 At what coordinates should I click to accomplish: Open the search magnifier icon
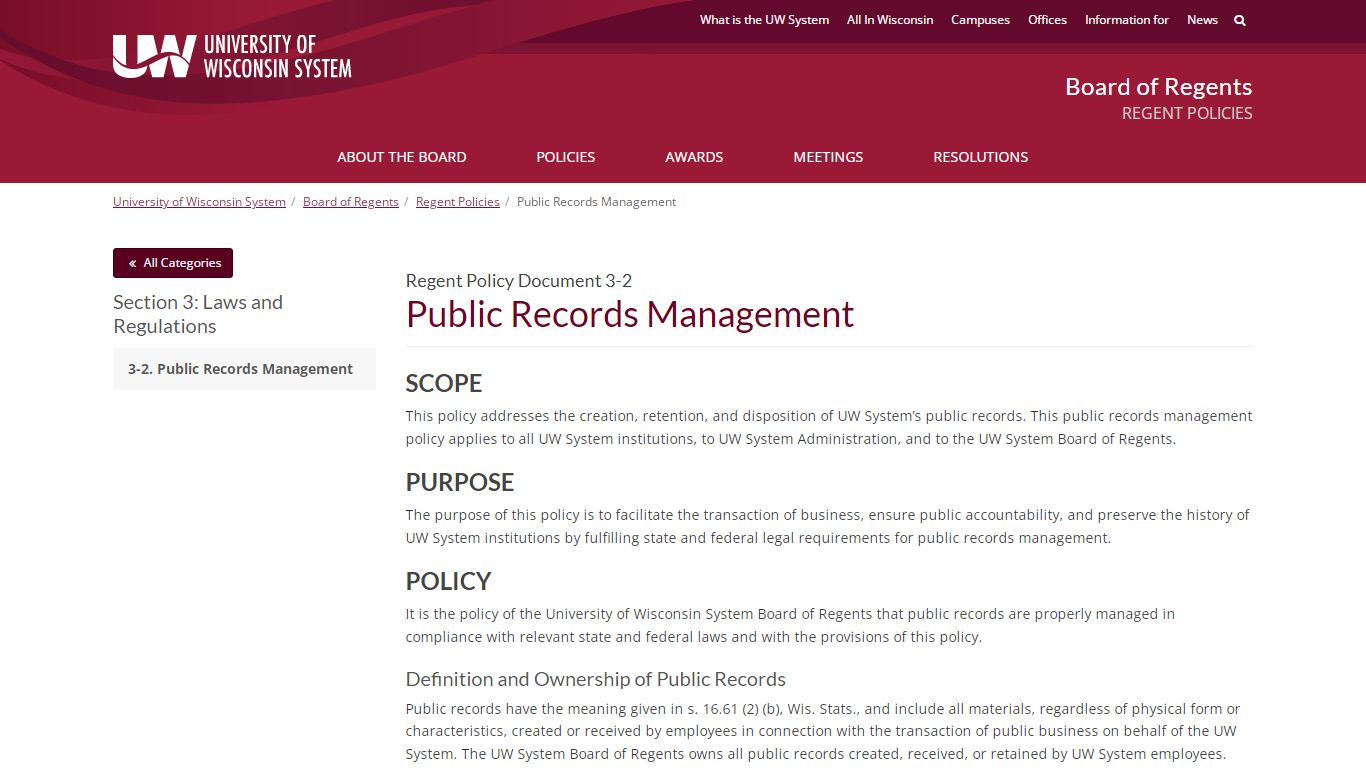coord(1240,20)
